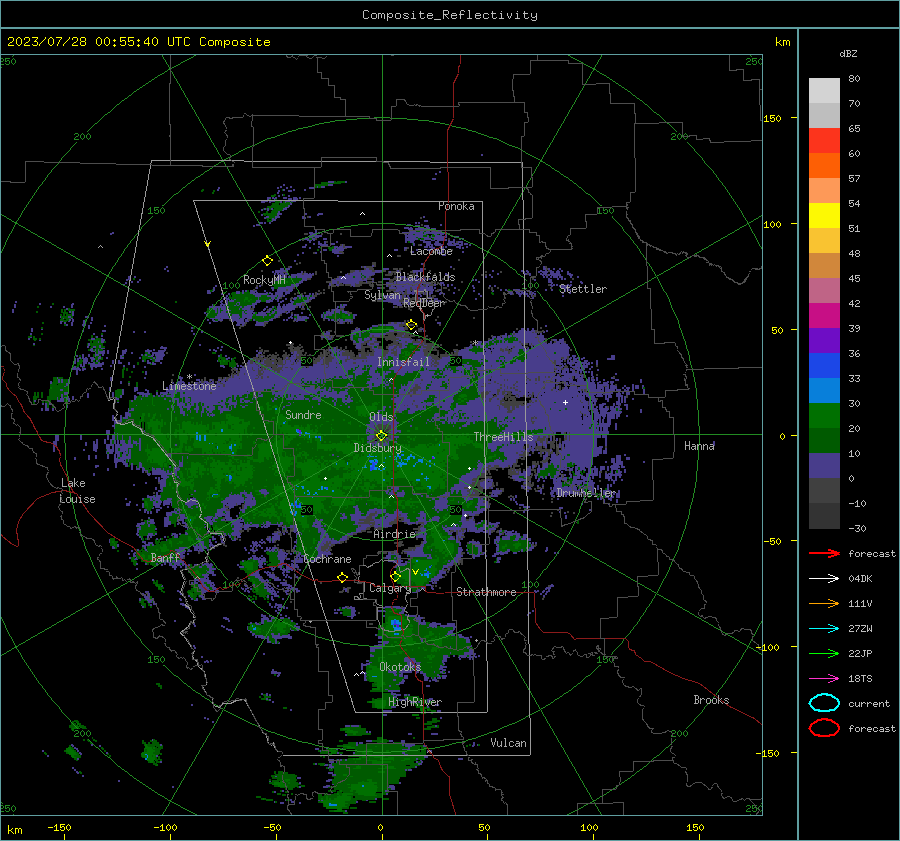
Task: Click the Okotoks town label
Action: pos(400,667)
